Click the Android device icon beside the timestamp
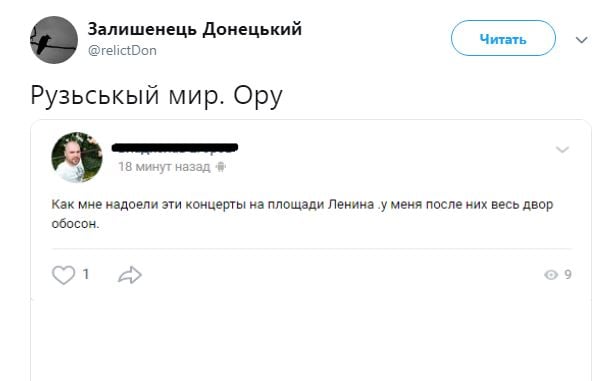The image size is (605, 381). point(221,167)
